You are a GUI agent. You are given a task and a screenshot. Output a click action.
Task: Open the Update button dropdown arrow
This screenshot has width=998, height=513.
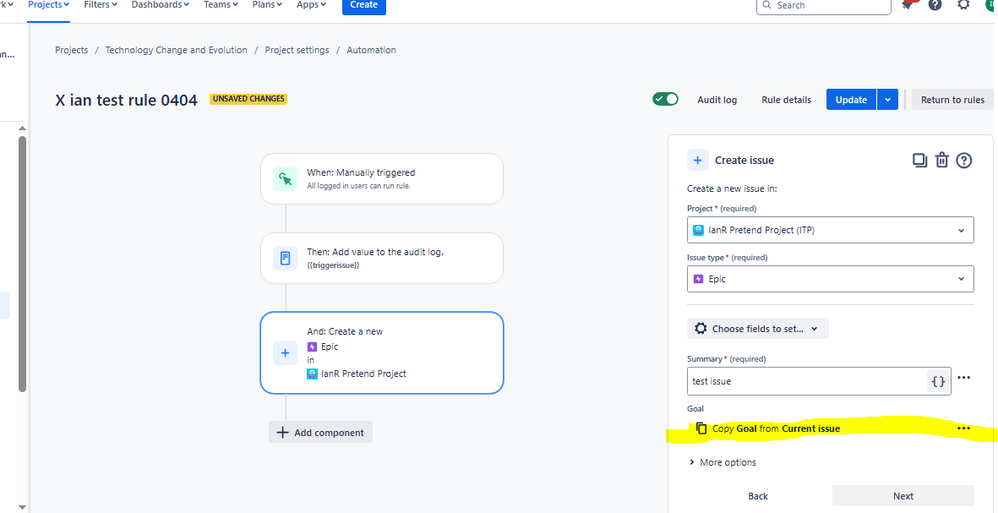[887, 99]
